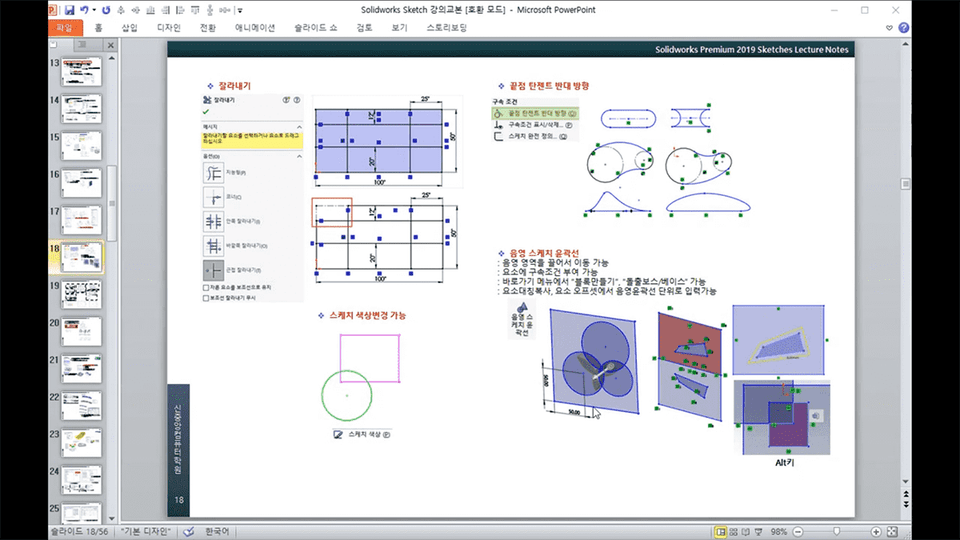Click Fit slide to window icon
This screenshot has width=960, height=540.
[893, 532]
